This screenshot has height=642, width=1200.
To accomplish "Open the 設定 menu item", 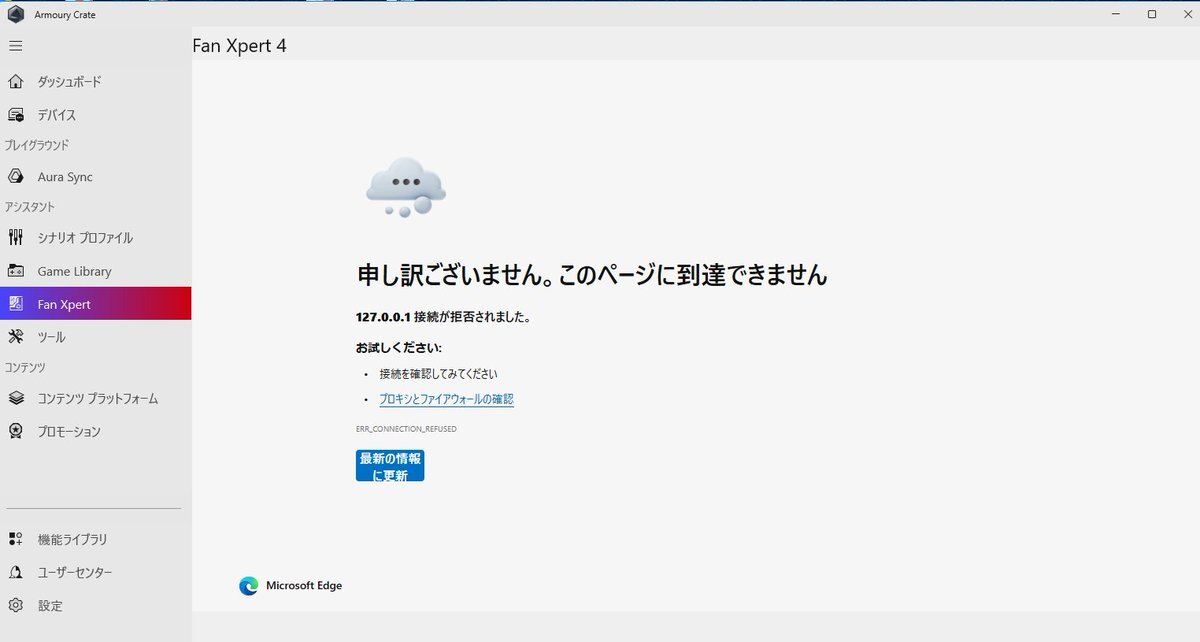I will (x=95, y=606).
